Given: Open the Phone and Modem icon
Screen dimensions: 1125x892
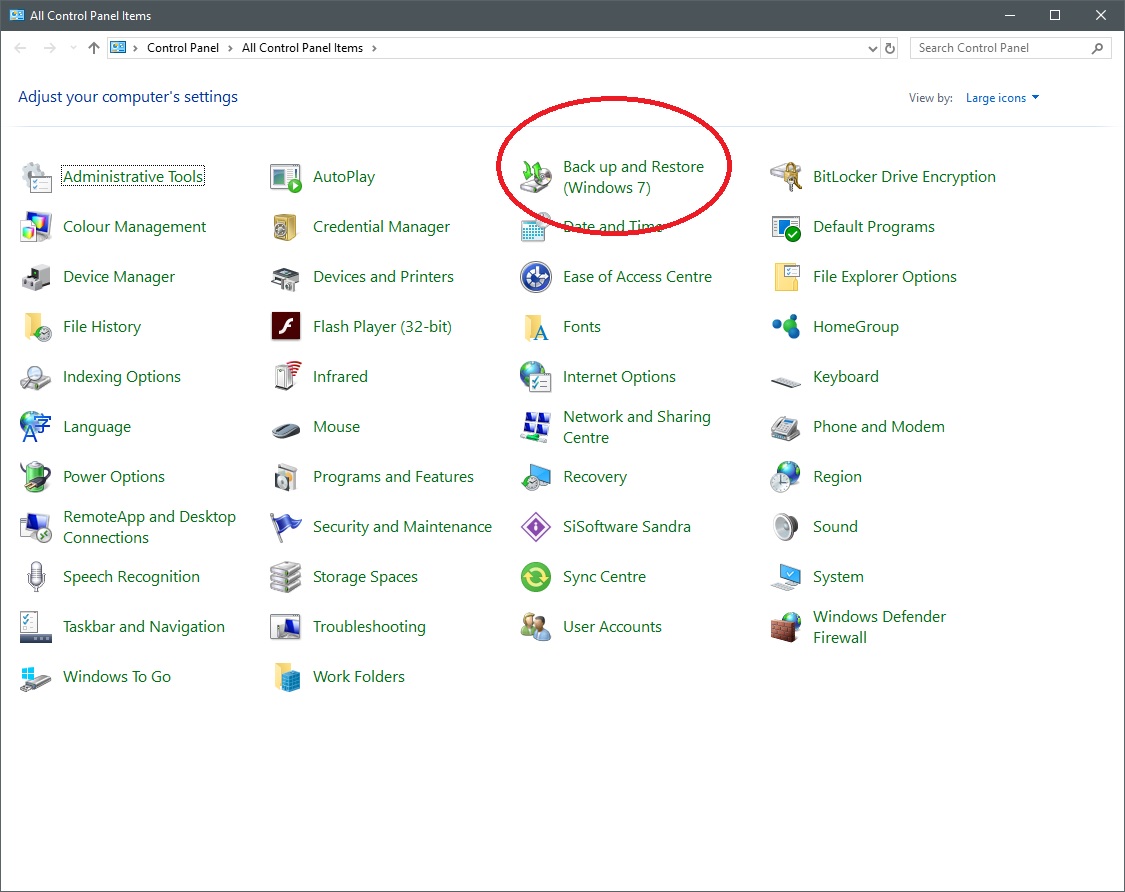Looking at the screenshot, I should [786, 427].
